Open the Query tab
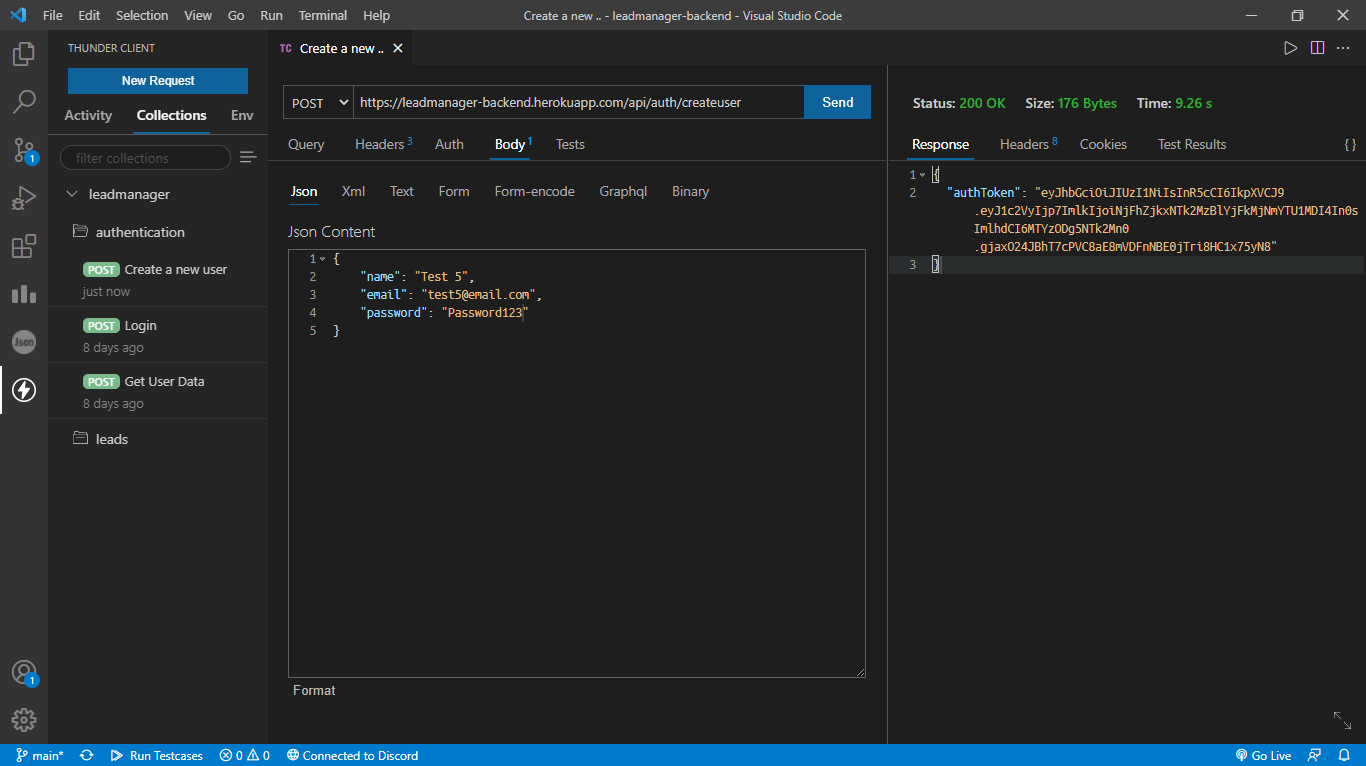This screenshot has height=766, width=1366. (x=306, y=144)
